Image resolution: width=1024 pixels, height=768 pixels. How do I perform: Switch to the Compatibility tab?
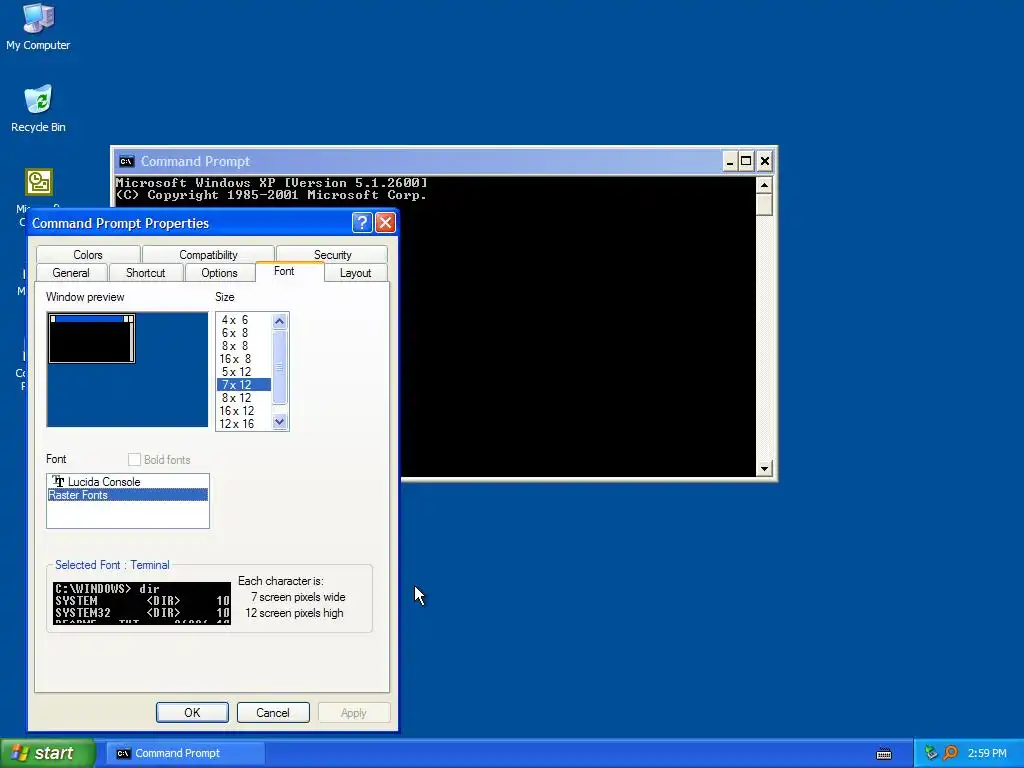(x=208, y=254)
